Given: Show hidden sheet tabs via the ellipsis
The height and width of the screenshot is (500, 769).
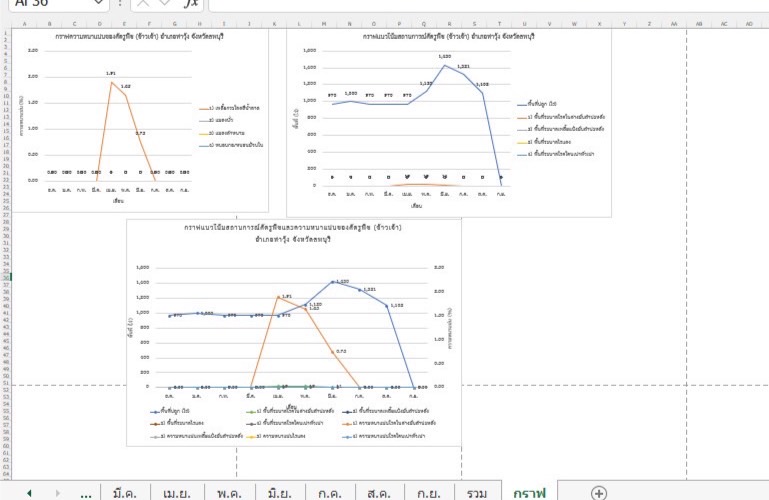Looking at the screenshot, I should [86, 492].
